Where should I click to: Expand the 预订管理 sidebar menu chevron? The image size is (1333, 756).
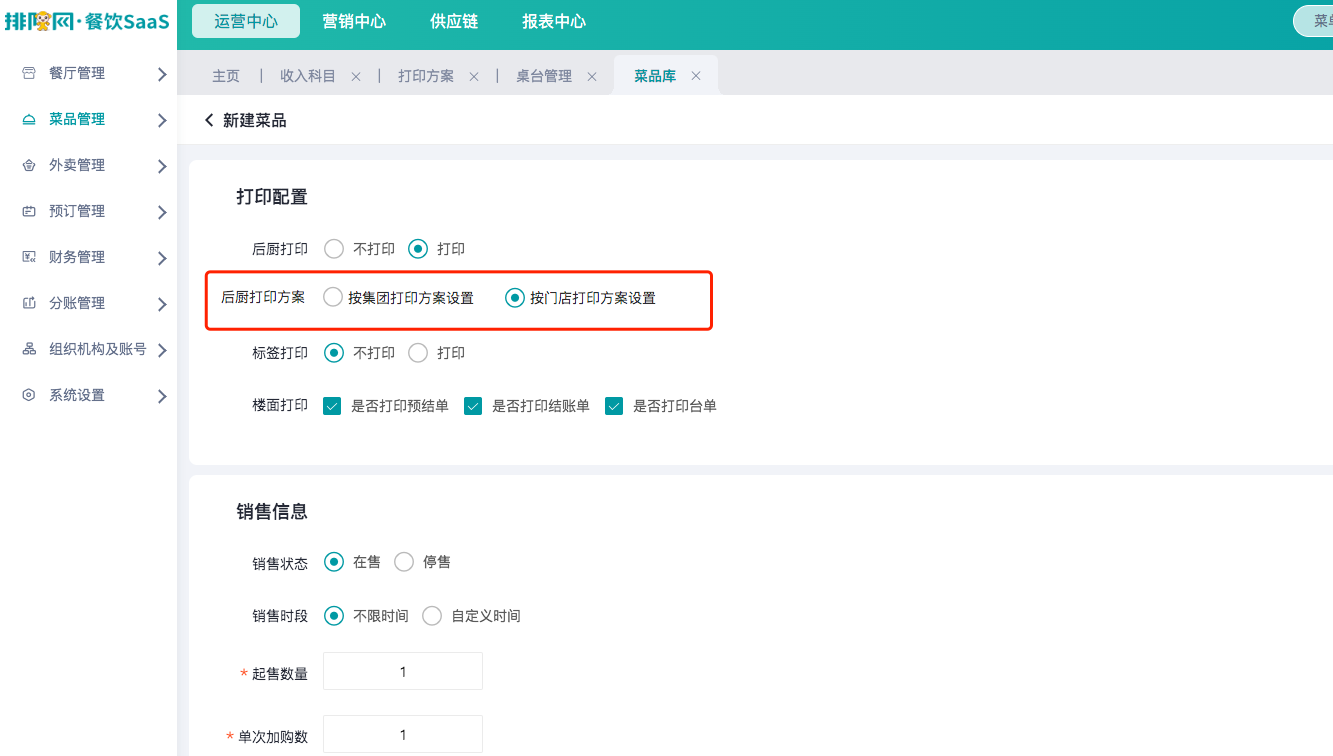point(162,212)
